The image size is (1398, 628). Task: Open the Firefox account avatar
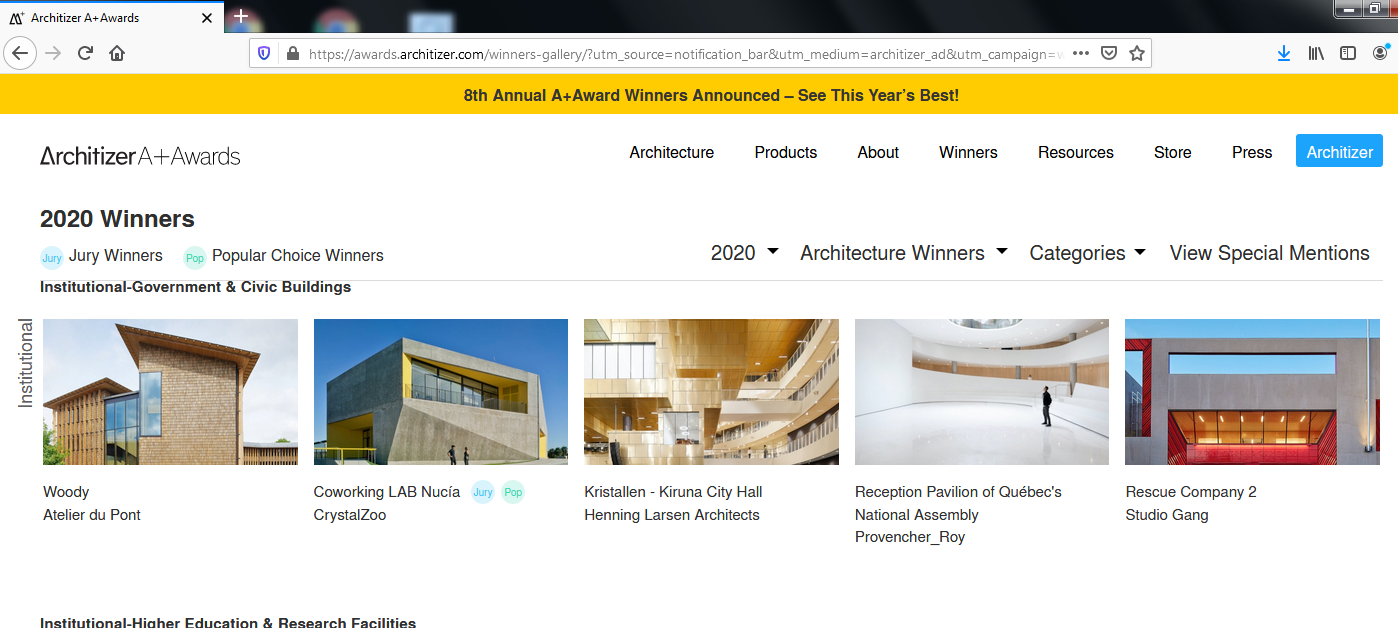pyautogui.click(x=1381, y=53)
